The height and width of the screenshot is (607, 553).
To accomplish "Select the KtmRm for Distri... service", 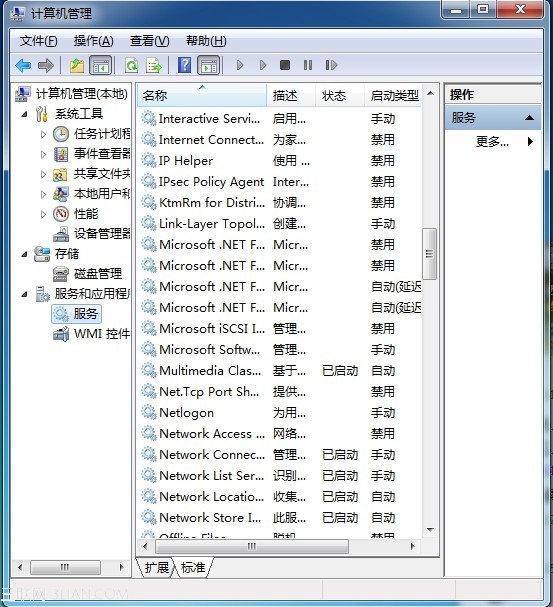I will [281, 202].
